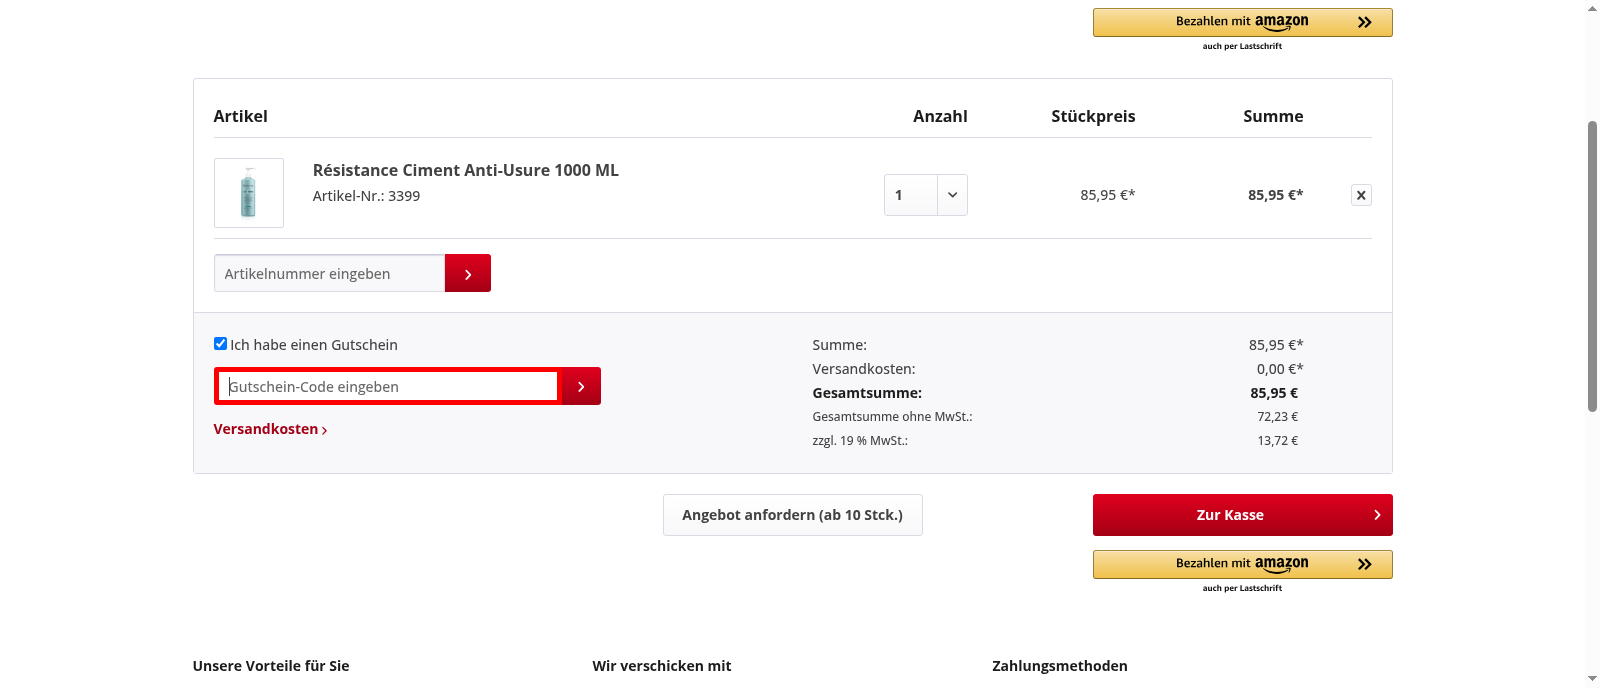Click 'Angebot anfordern (ab 10 Stck.)' button
Image resolution: width=1600 pixels, height=688 pixels.
pos(792,515)
